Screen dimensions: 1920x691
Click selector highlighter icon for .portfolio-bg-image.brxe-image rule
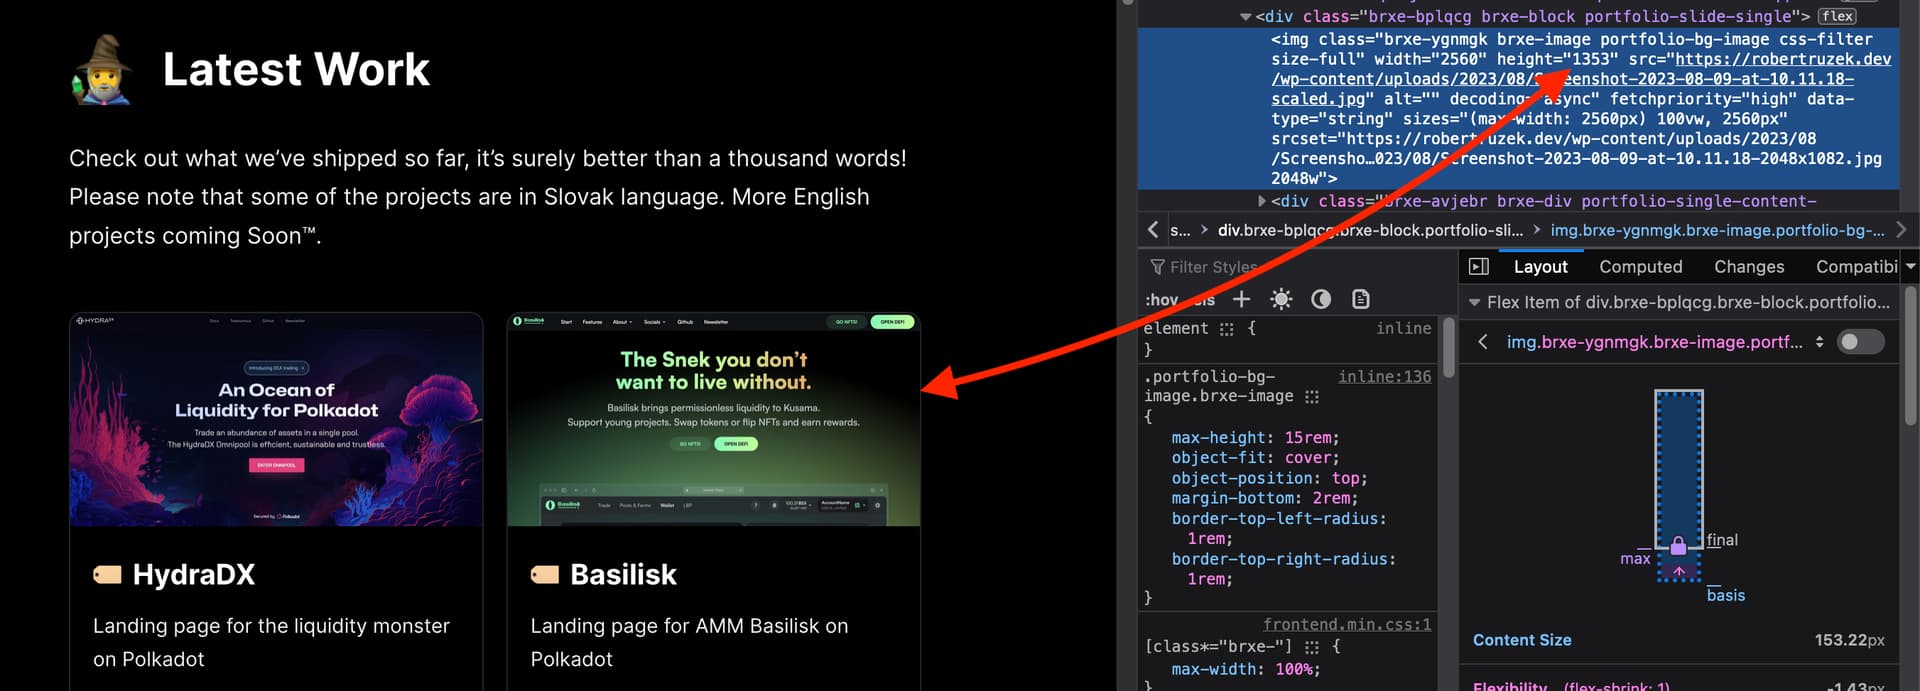(1312, 396)
